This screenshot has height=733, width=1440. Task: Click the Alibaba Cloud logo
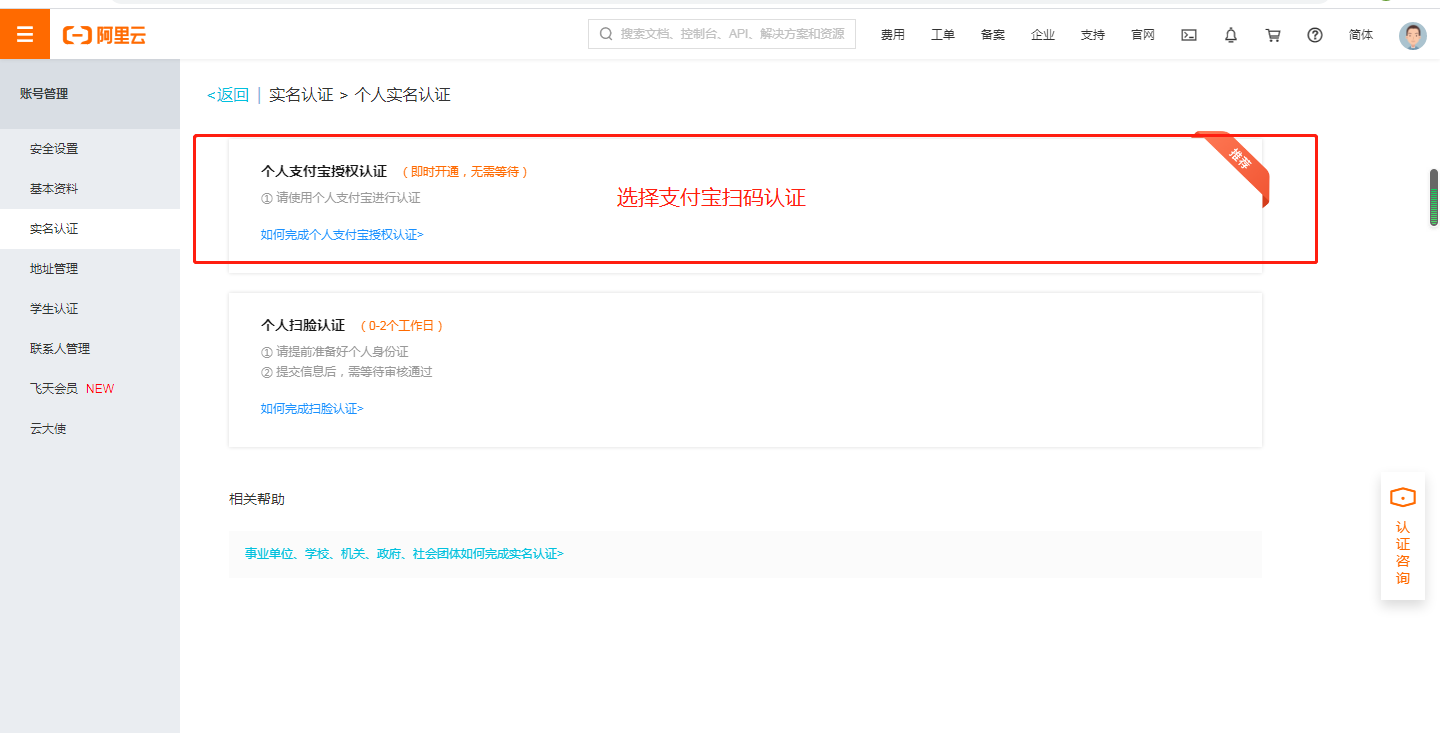coord(105,35)
